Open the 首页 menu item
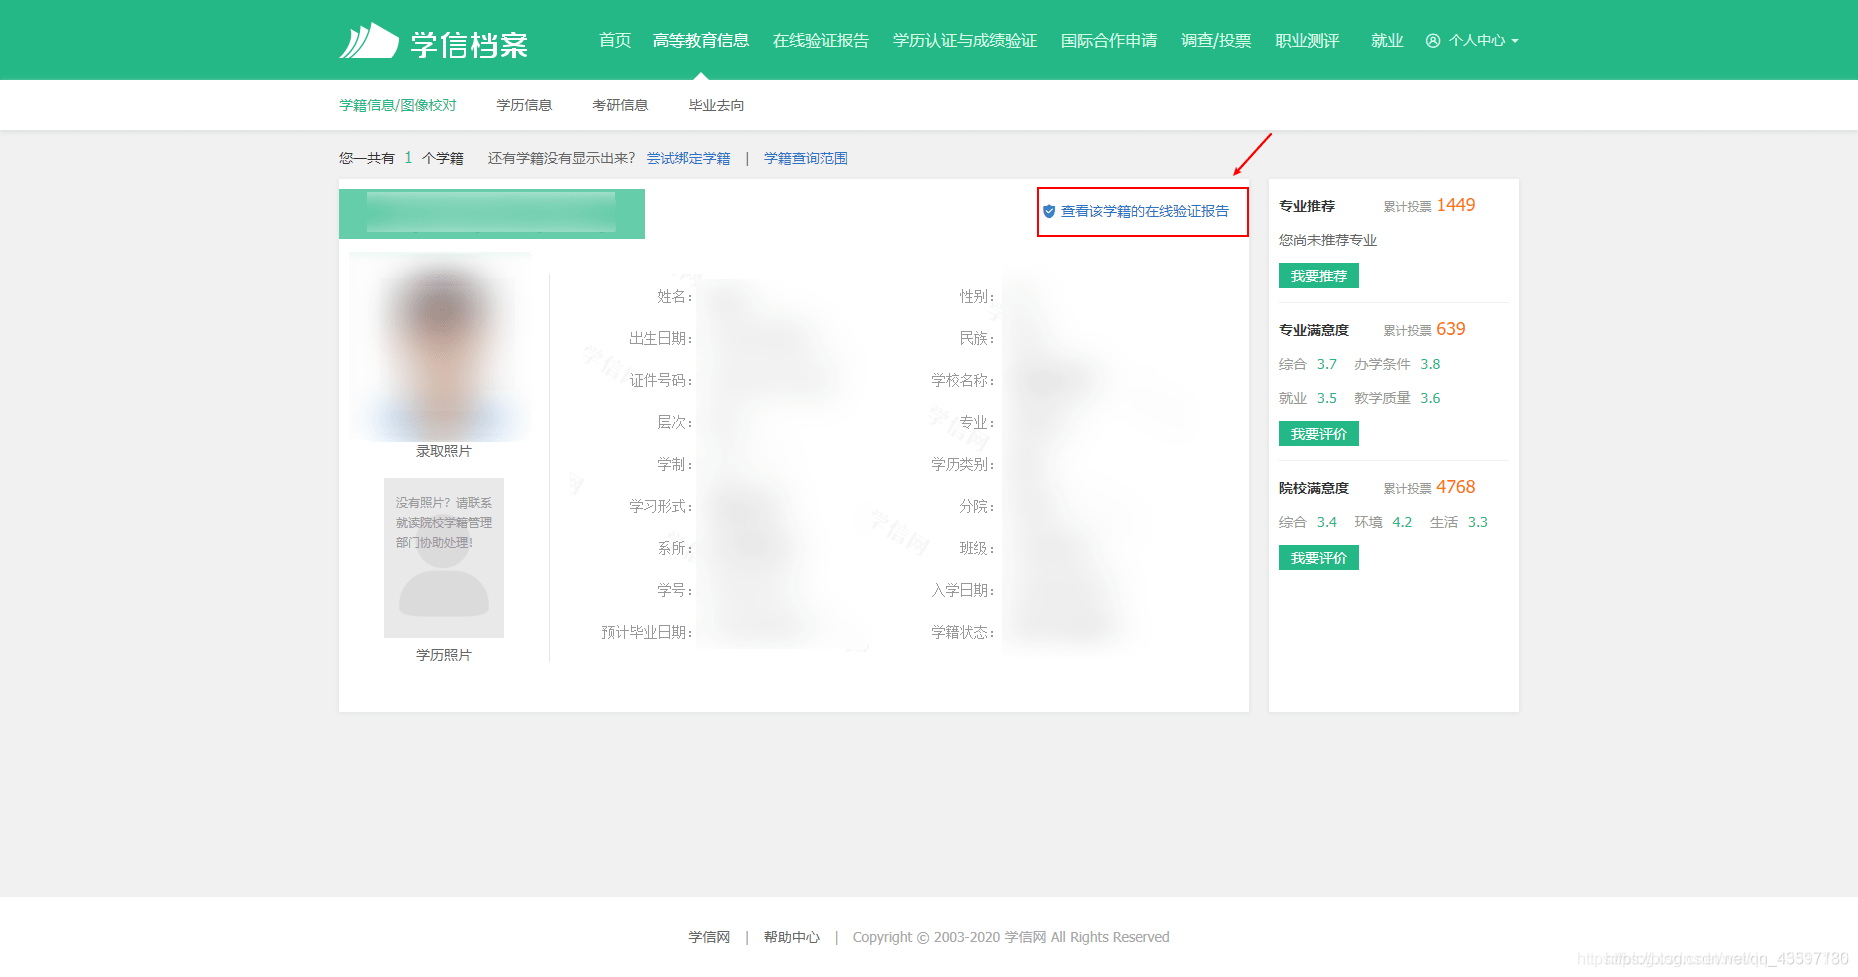This screenshot has height=977, width=1858. pos(613,41)
